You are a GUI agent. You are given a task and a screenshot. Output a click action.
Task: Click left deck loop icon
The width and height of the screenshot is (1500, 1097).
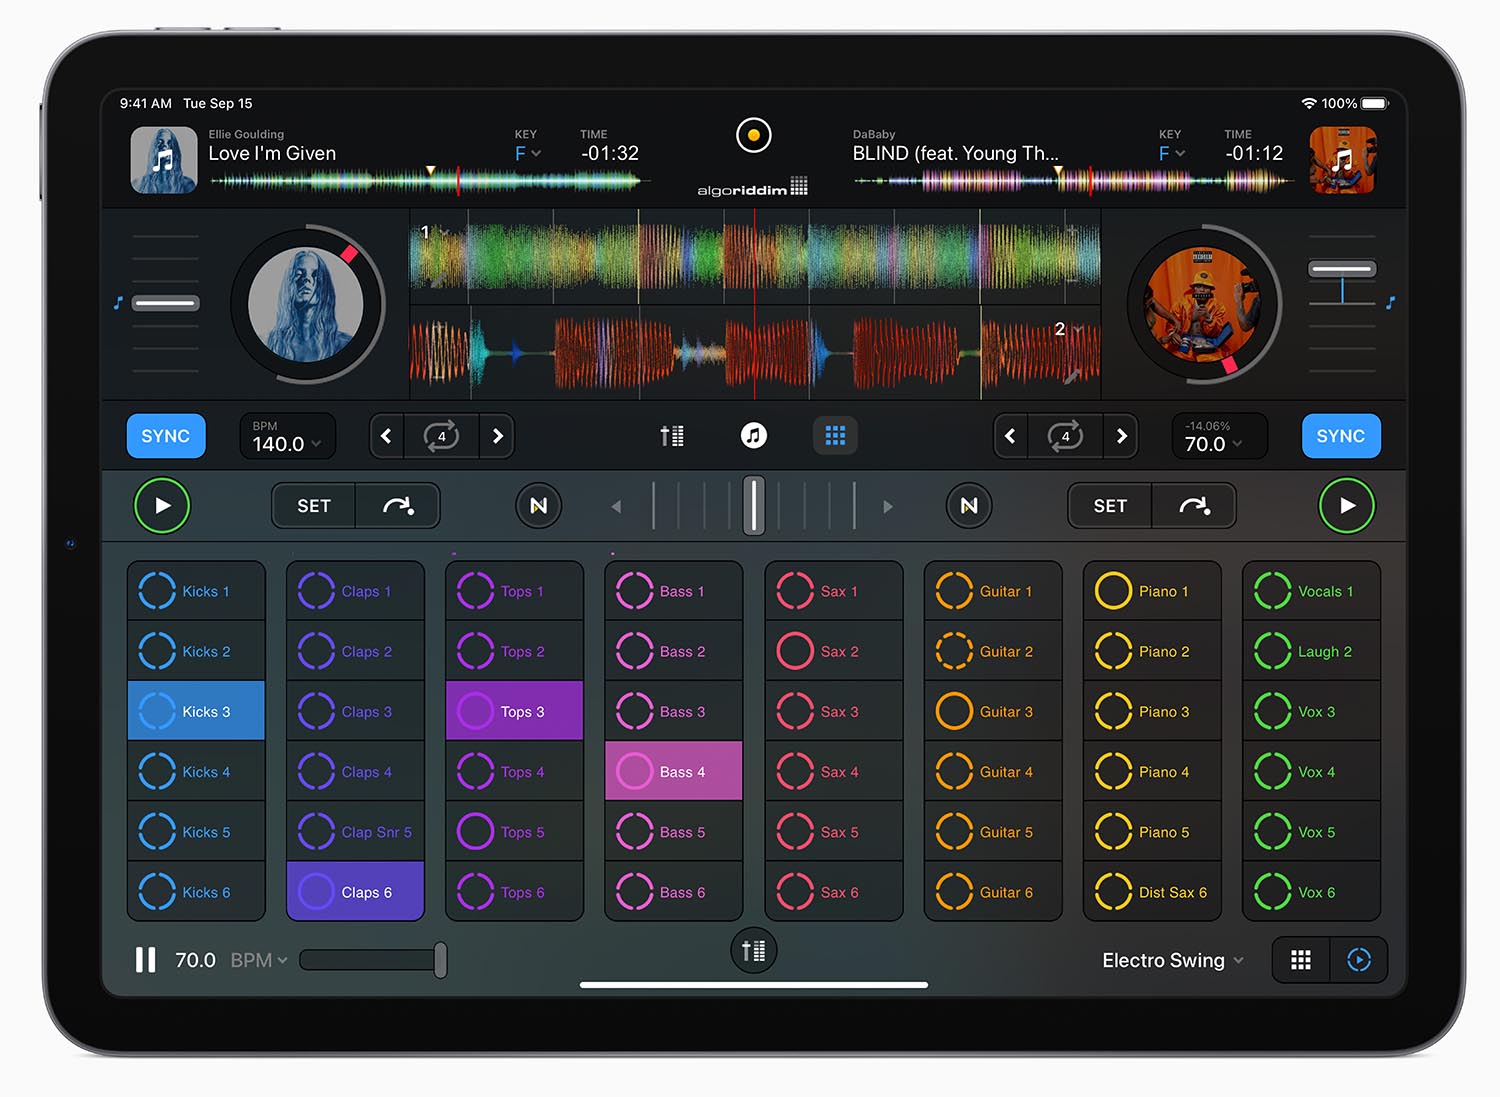[x=441, y=436]
